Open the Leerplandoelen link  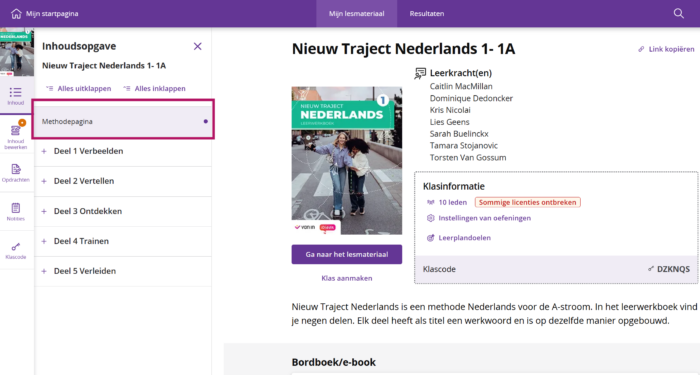[x=464, y=238]
